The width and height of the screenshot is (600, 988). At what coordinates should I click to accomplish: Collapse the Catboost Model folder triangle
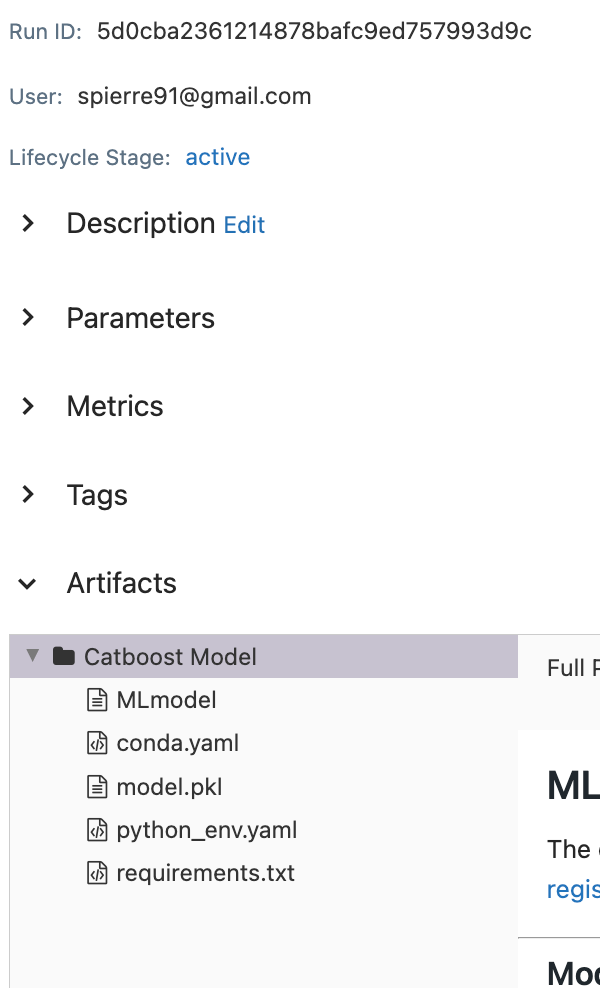pos(33,656)
